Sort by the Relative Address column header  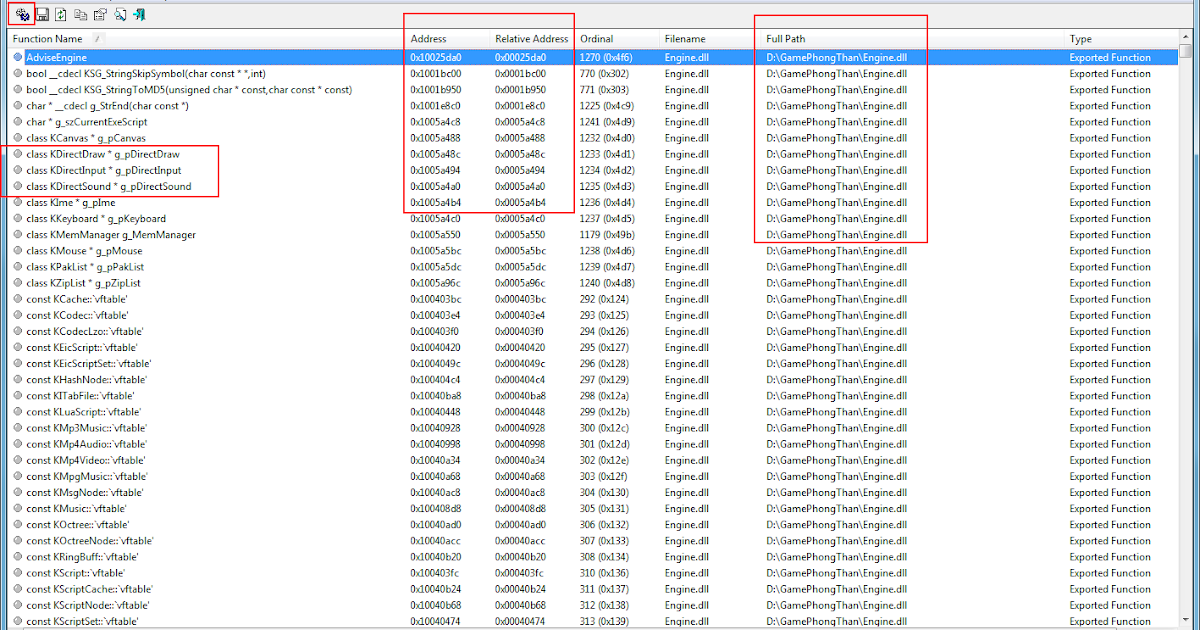[531, 38]
